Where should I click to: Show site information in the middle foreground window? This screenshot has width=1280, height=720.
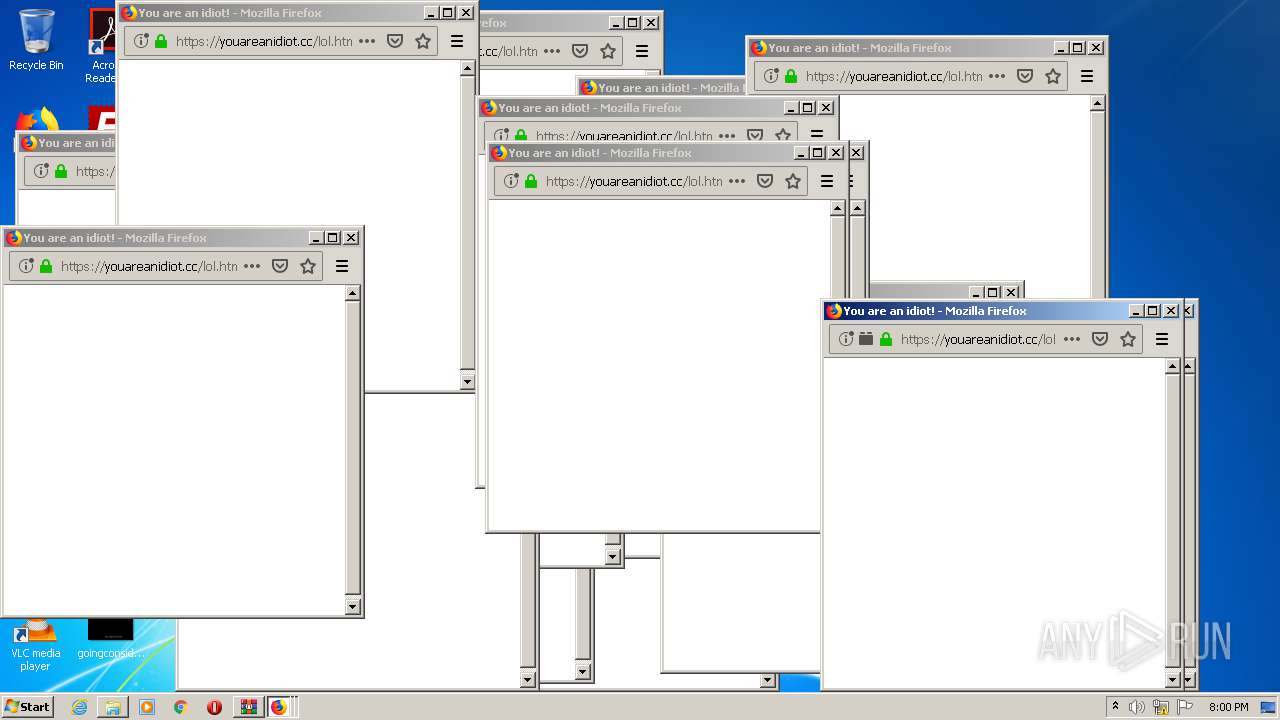[511, 181]
